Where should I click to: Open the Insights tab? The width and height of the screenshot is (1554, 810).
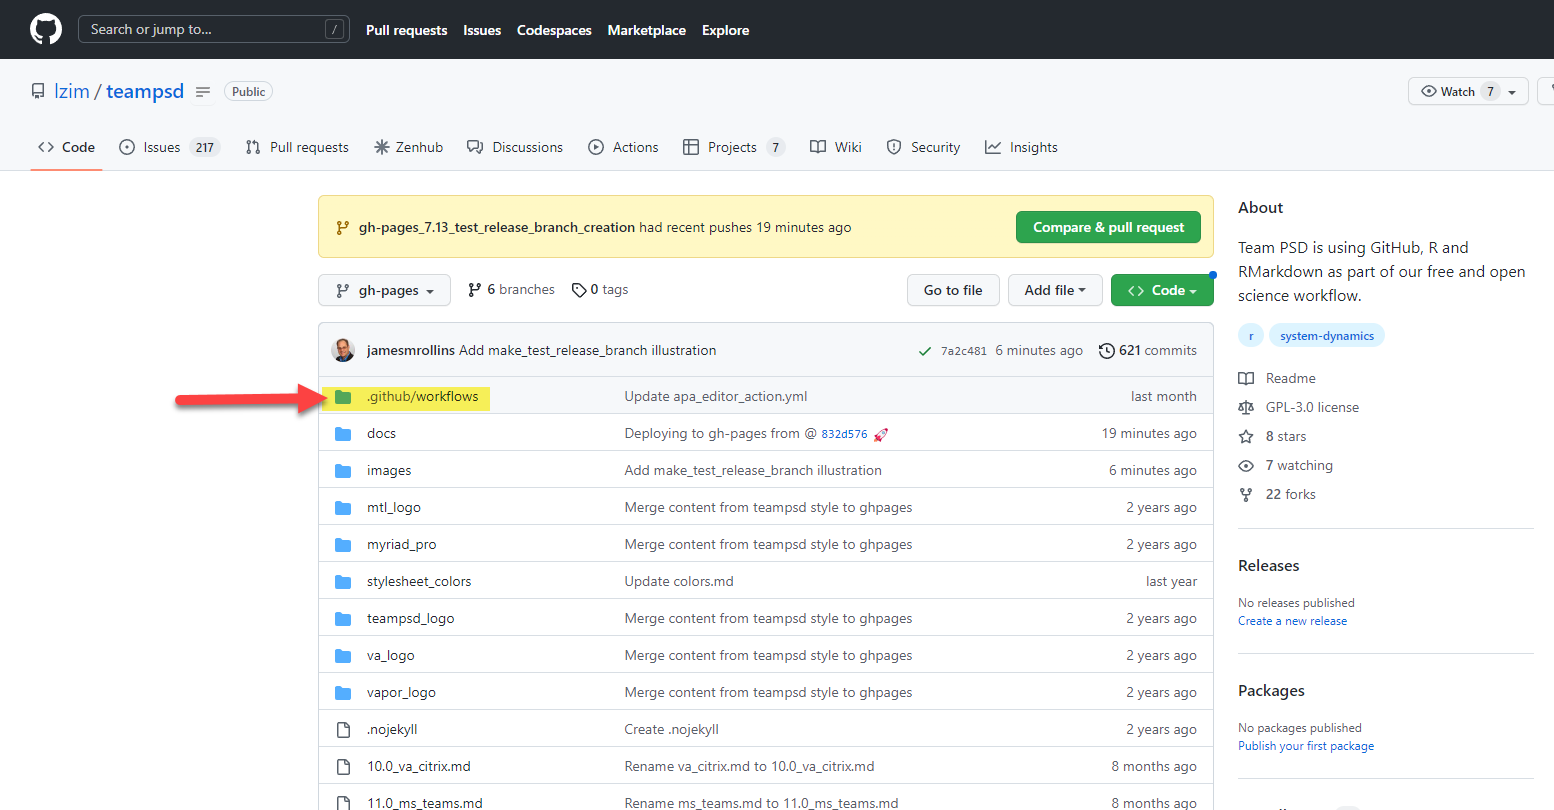[1021, 147]
